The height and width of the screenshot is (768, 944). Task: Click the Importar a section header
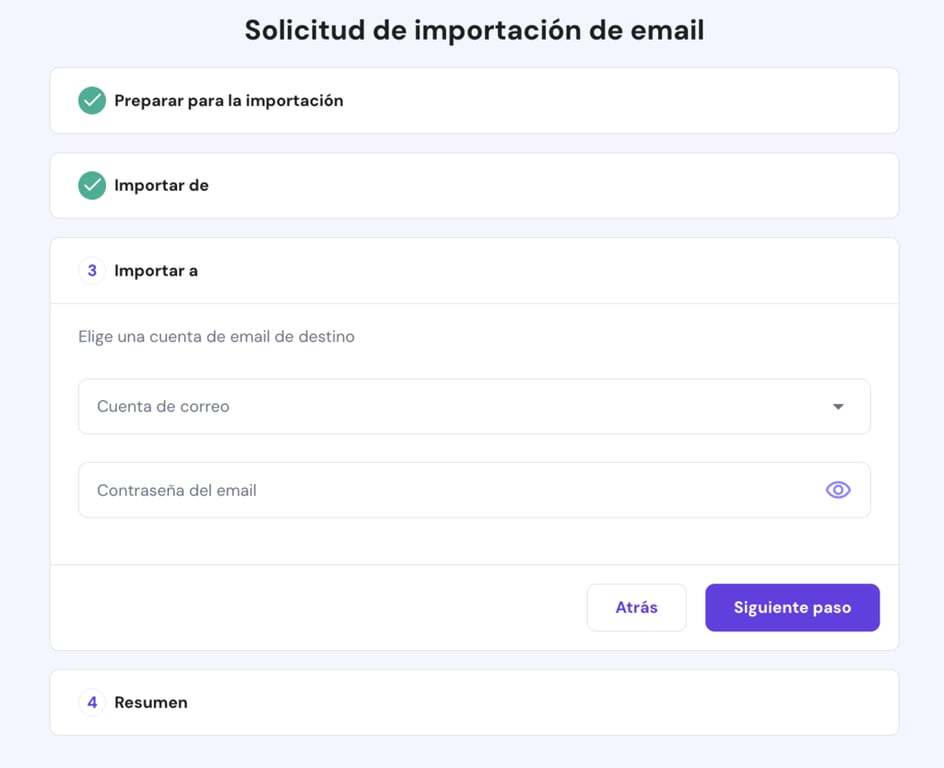point(156,270)
